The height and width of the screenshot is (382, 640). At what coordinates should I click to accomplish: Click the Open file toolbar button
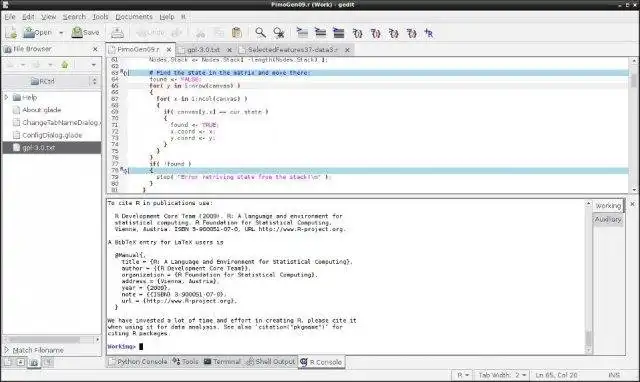(38, 33)
